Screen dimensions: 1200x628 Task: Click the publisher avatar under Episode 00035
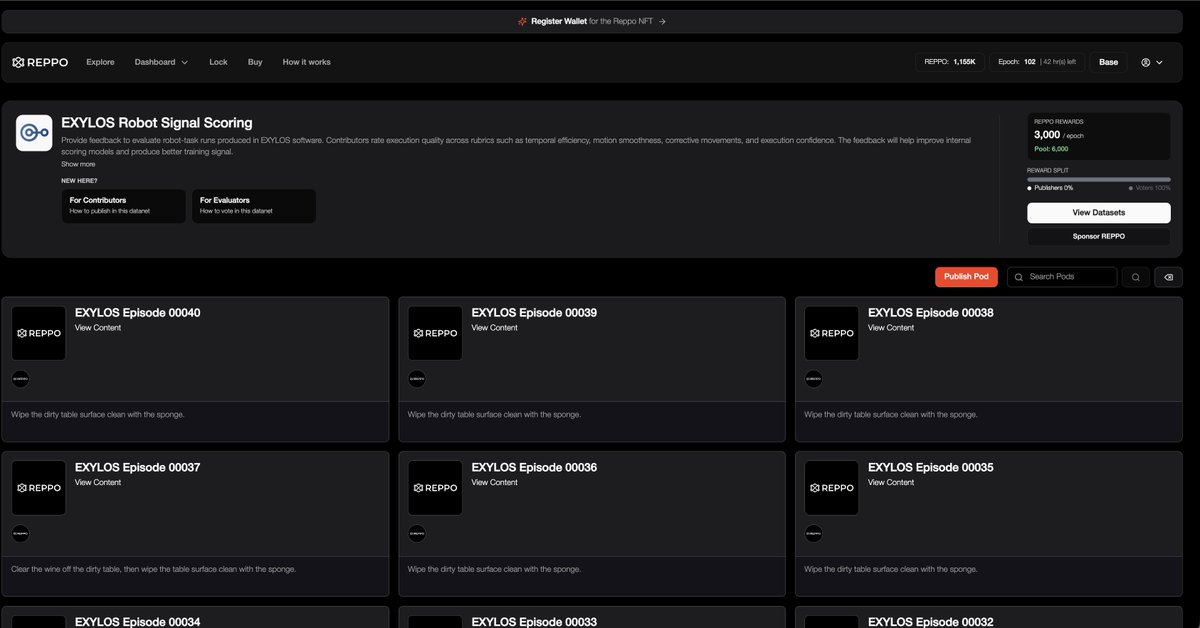coord(814,534)
